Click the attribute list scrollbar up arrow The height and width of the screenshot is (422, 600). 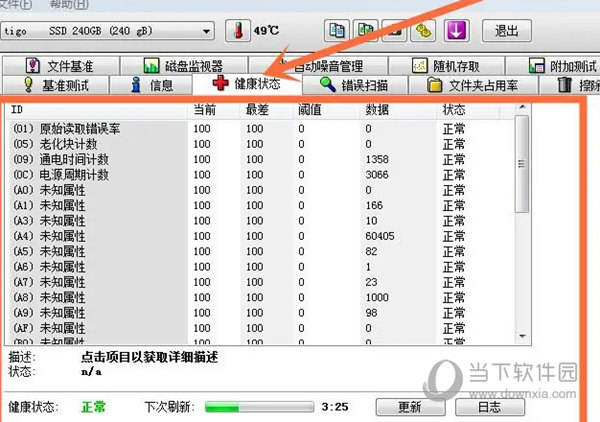[522, 108]
